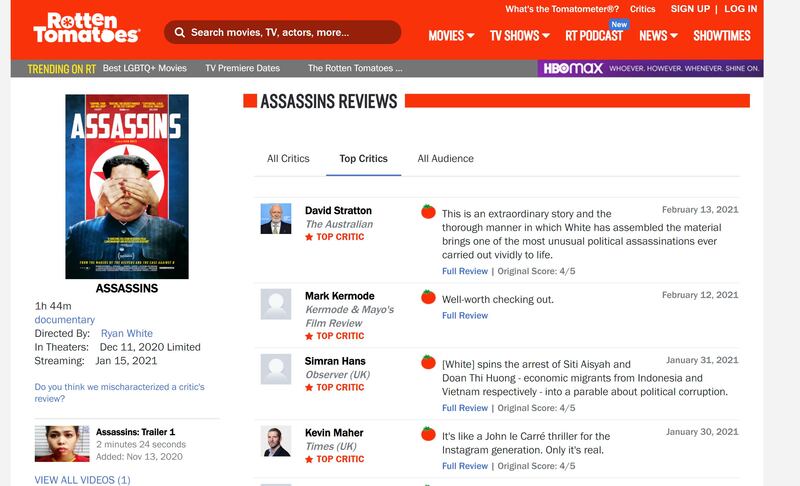Open Kevin Maher critic name link

pyautogui.click(x=334, y=433)
